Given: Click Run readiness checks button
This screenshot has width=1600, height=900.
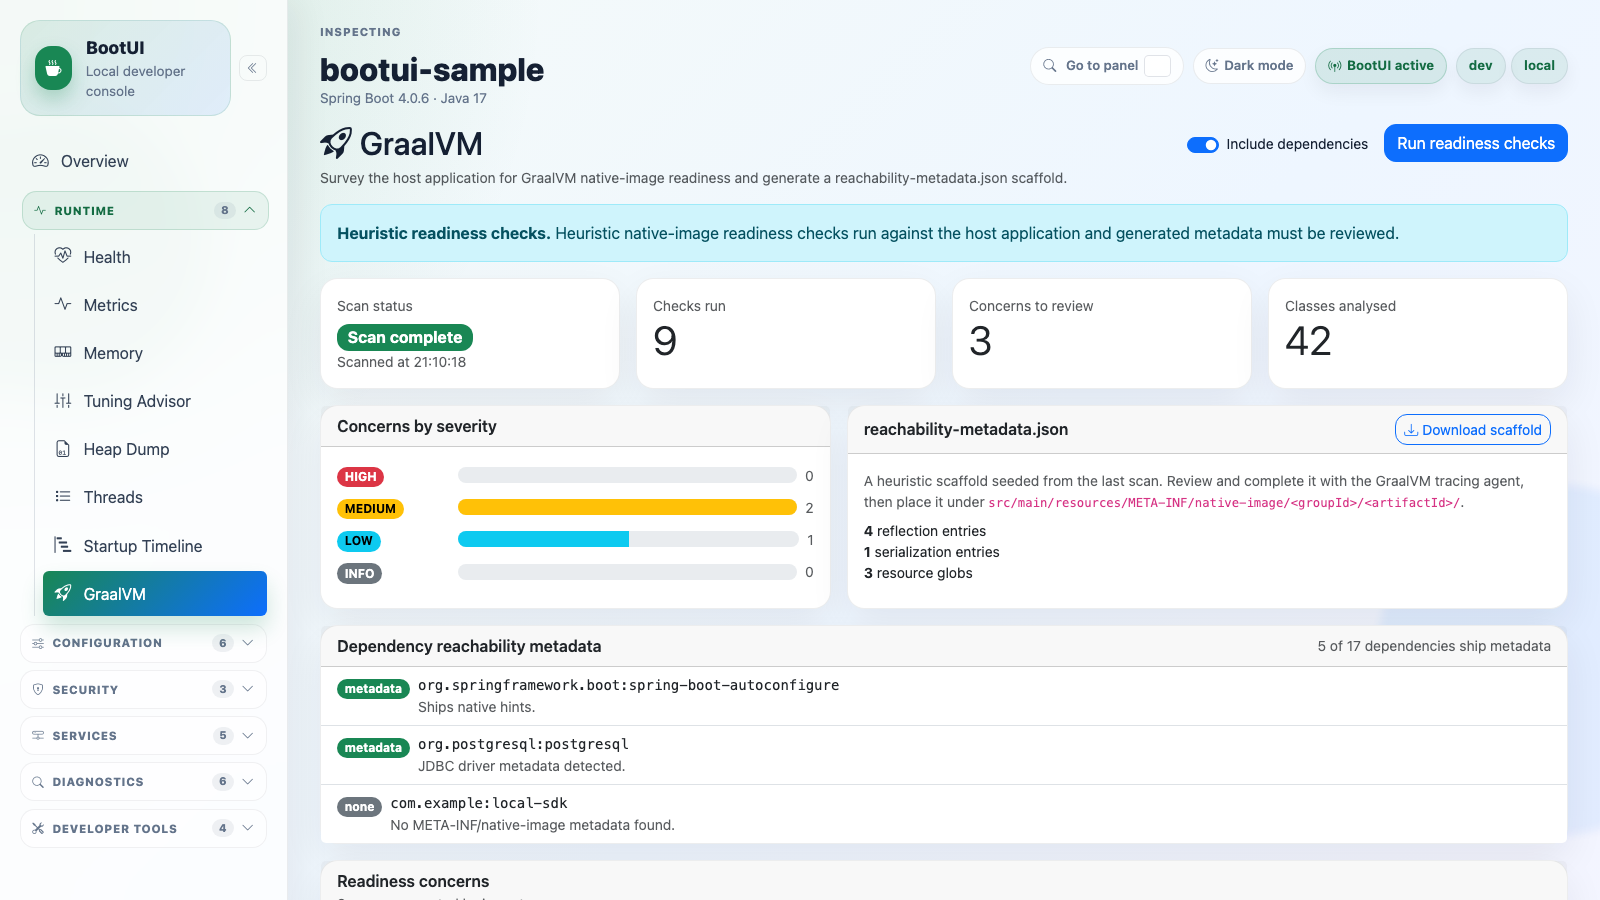Looking at the screenshot, I should (1475, 143).
